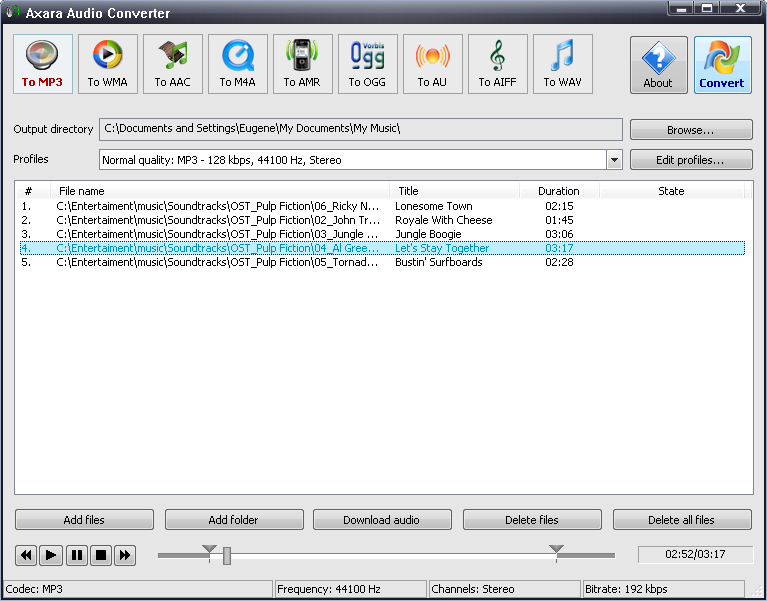Skip forward with the fast-forward button

coord(125,555)
